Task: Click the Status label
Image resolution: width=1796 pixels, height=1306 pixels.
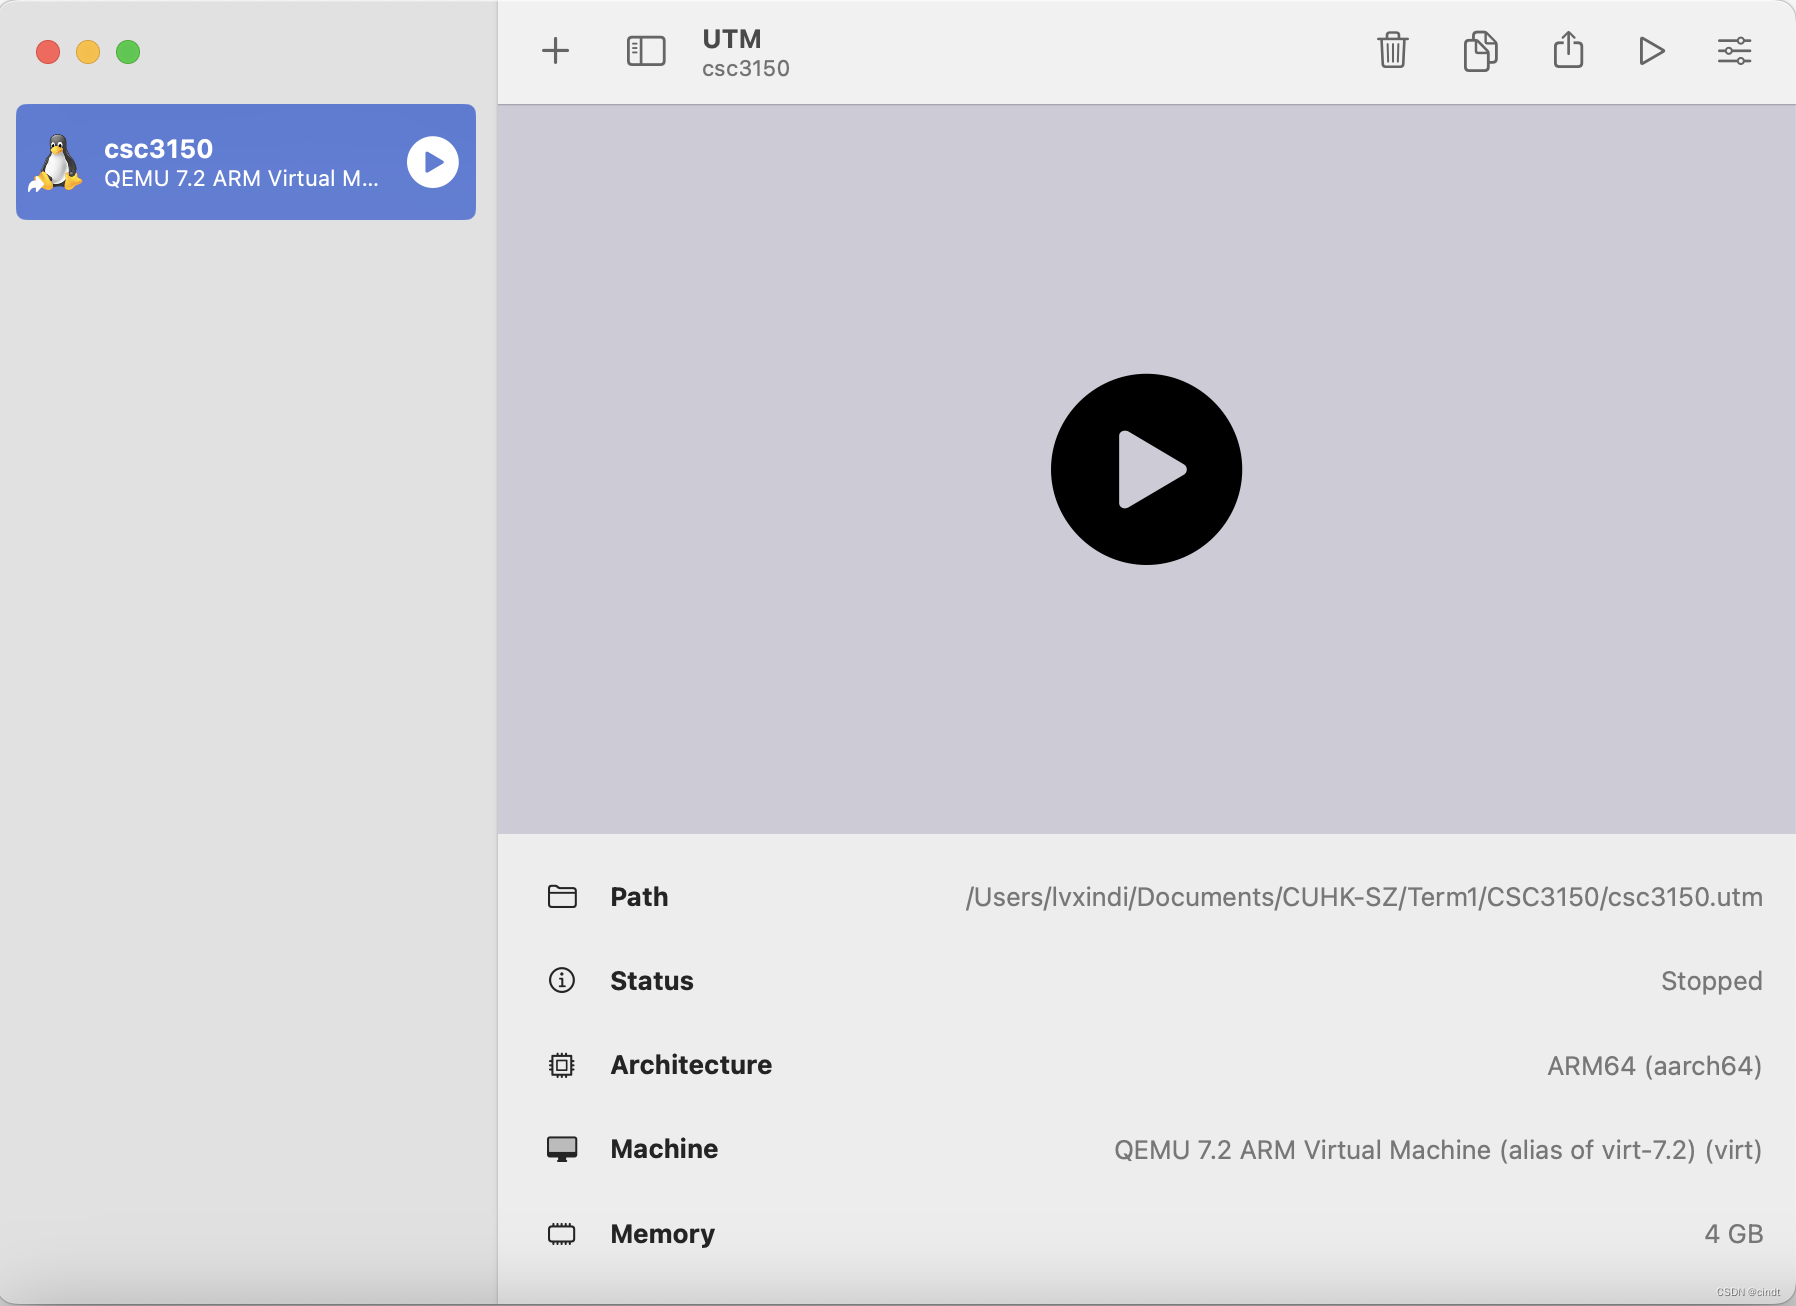Action: 652,981
